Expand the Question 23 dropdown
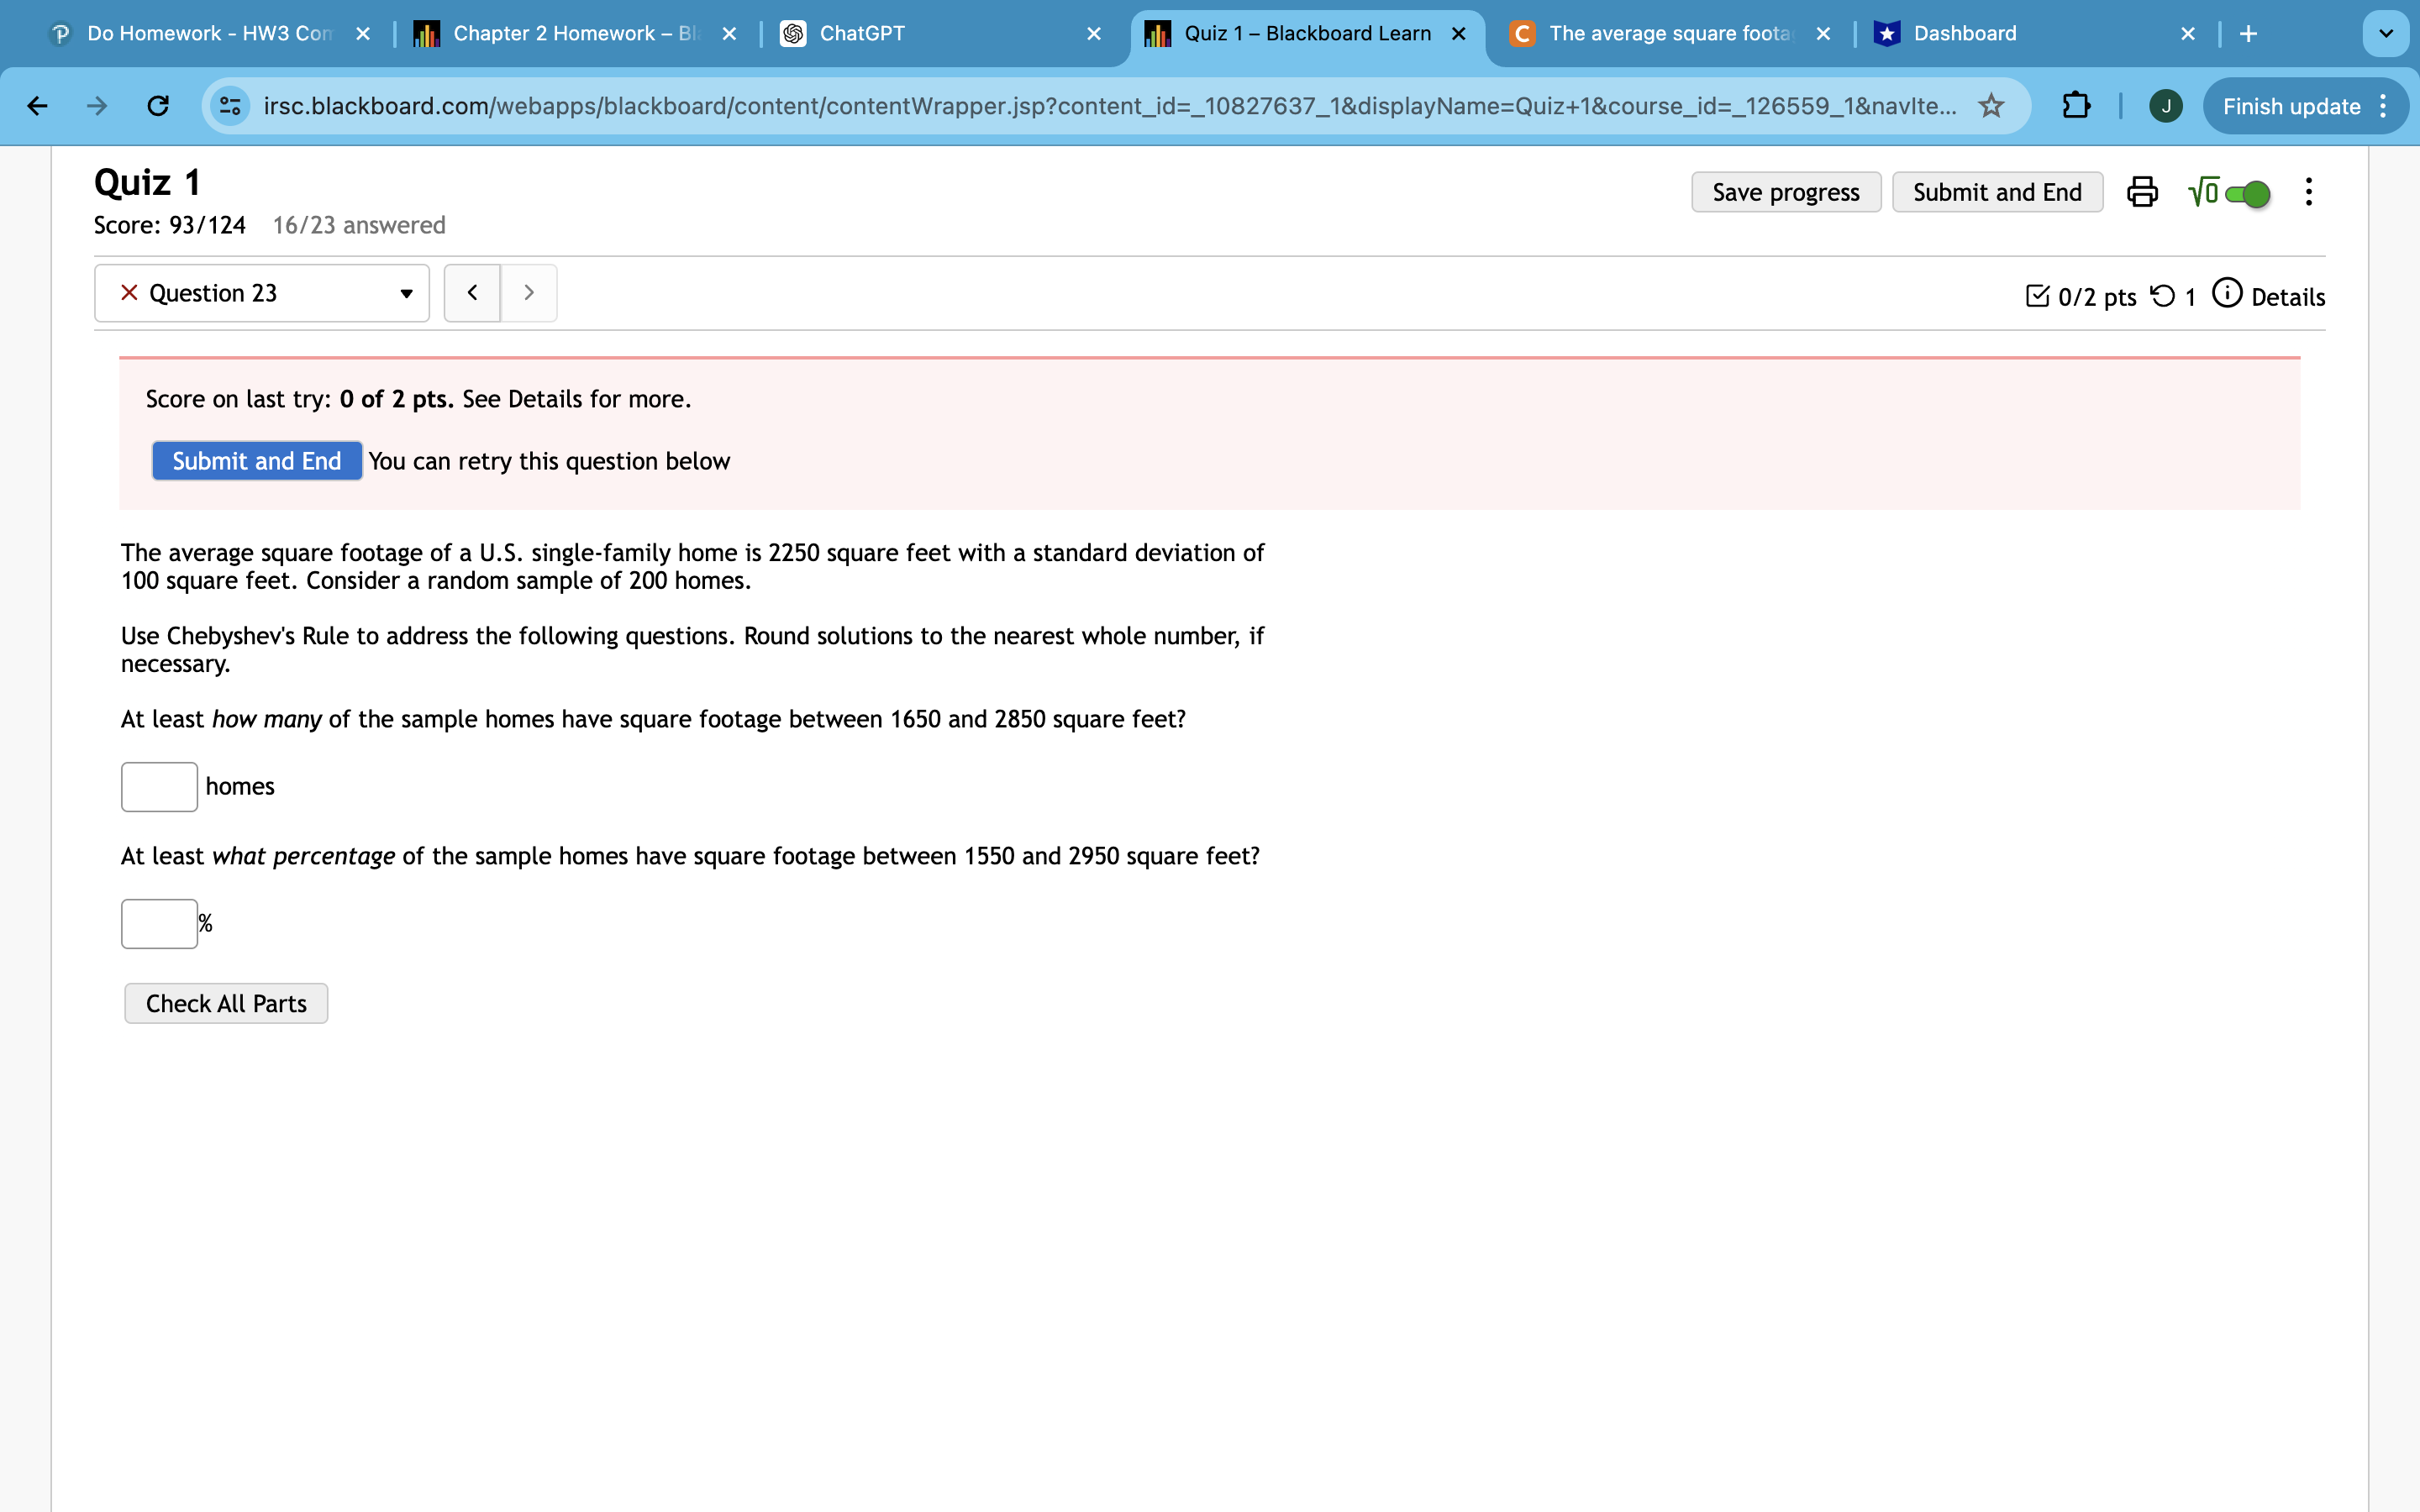 point(262,293)
